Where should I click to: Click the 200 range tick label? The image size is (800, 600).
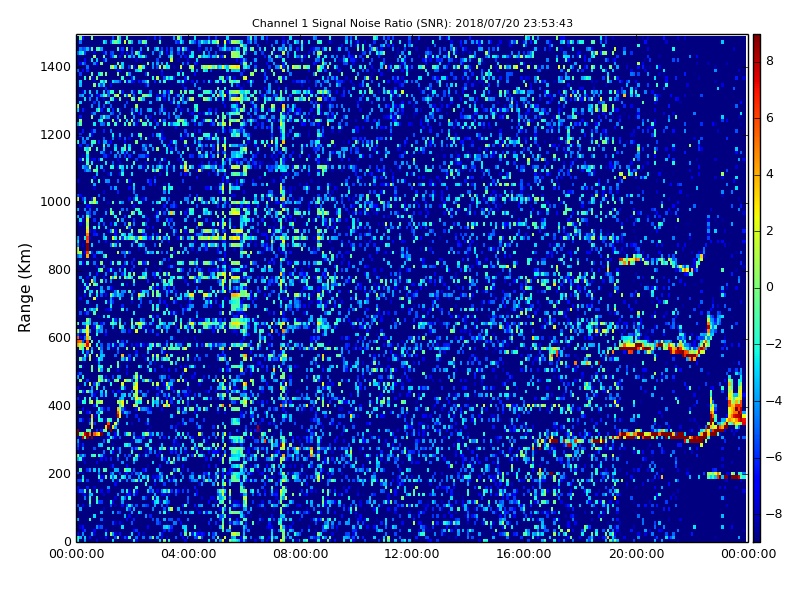(x=59, y=473)
